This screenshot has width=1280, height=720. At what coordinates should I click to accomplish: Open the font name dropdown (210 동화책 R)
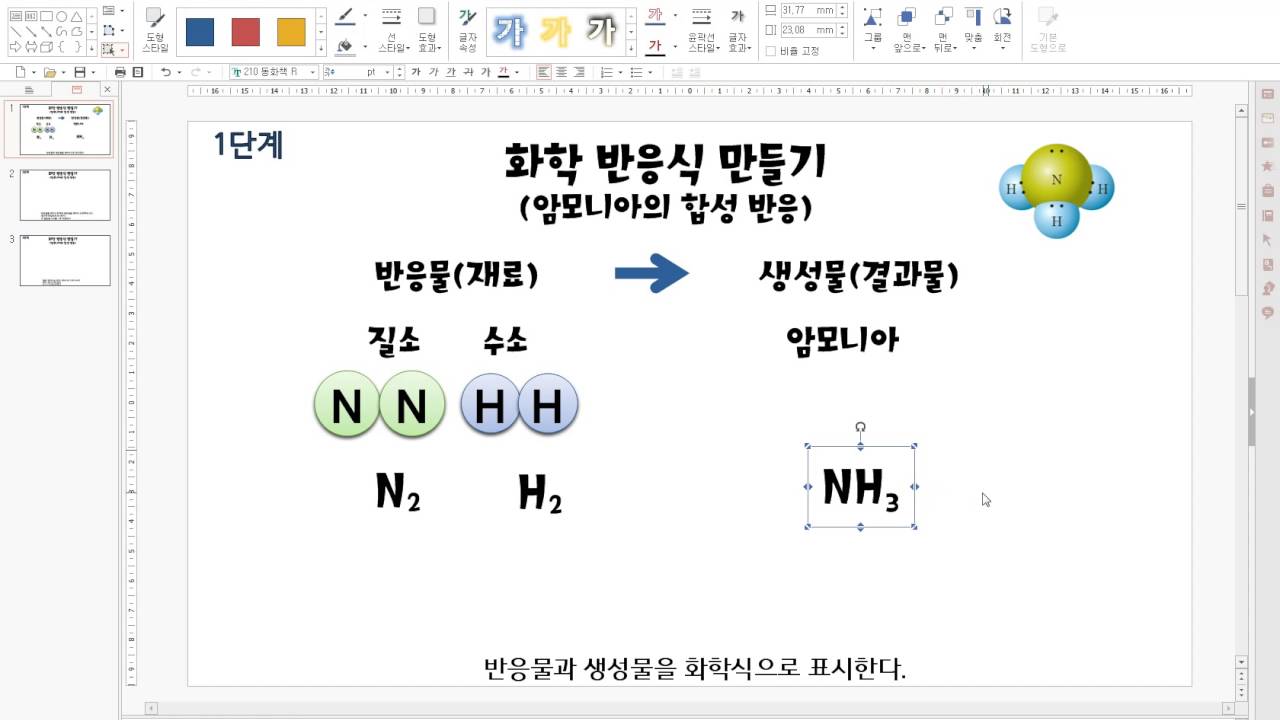tap(313, 72)
